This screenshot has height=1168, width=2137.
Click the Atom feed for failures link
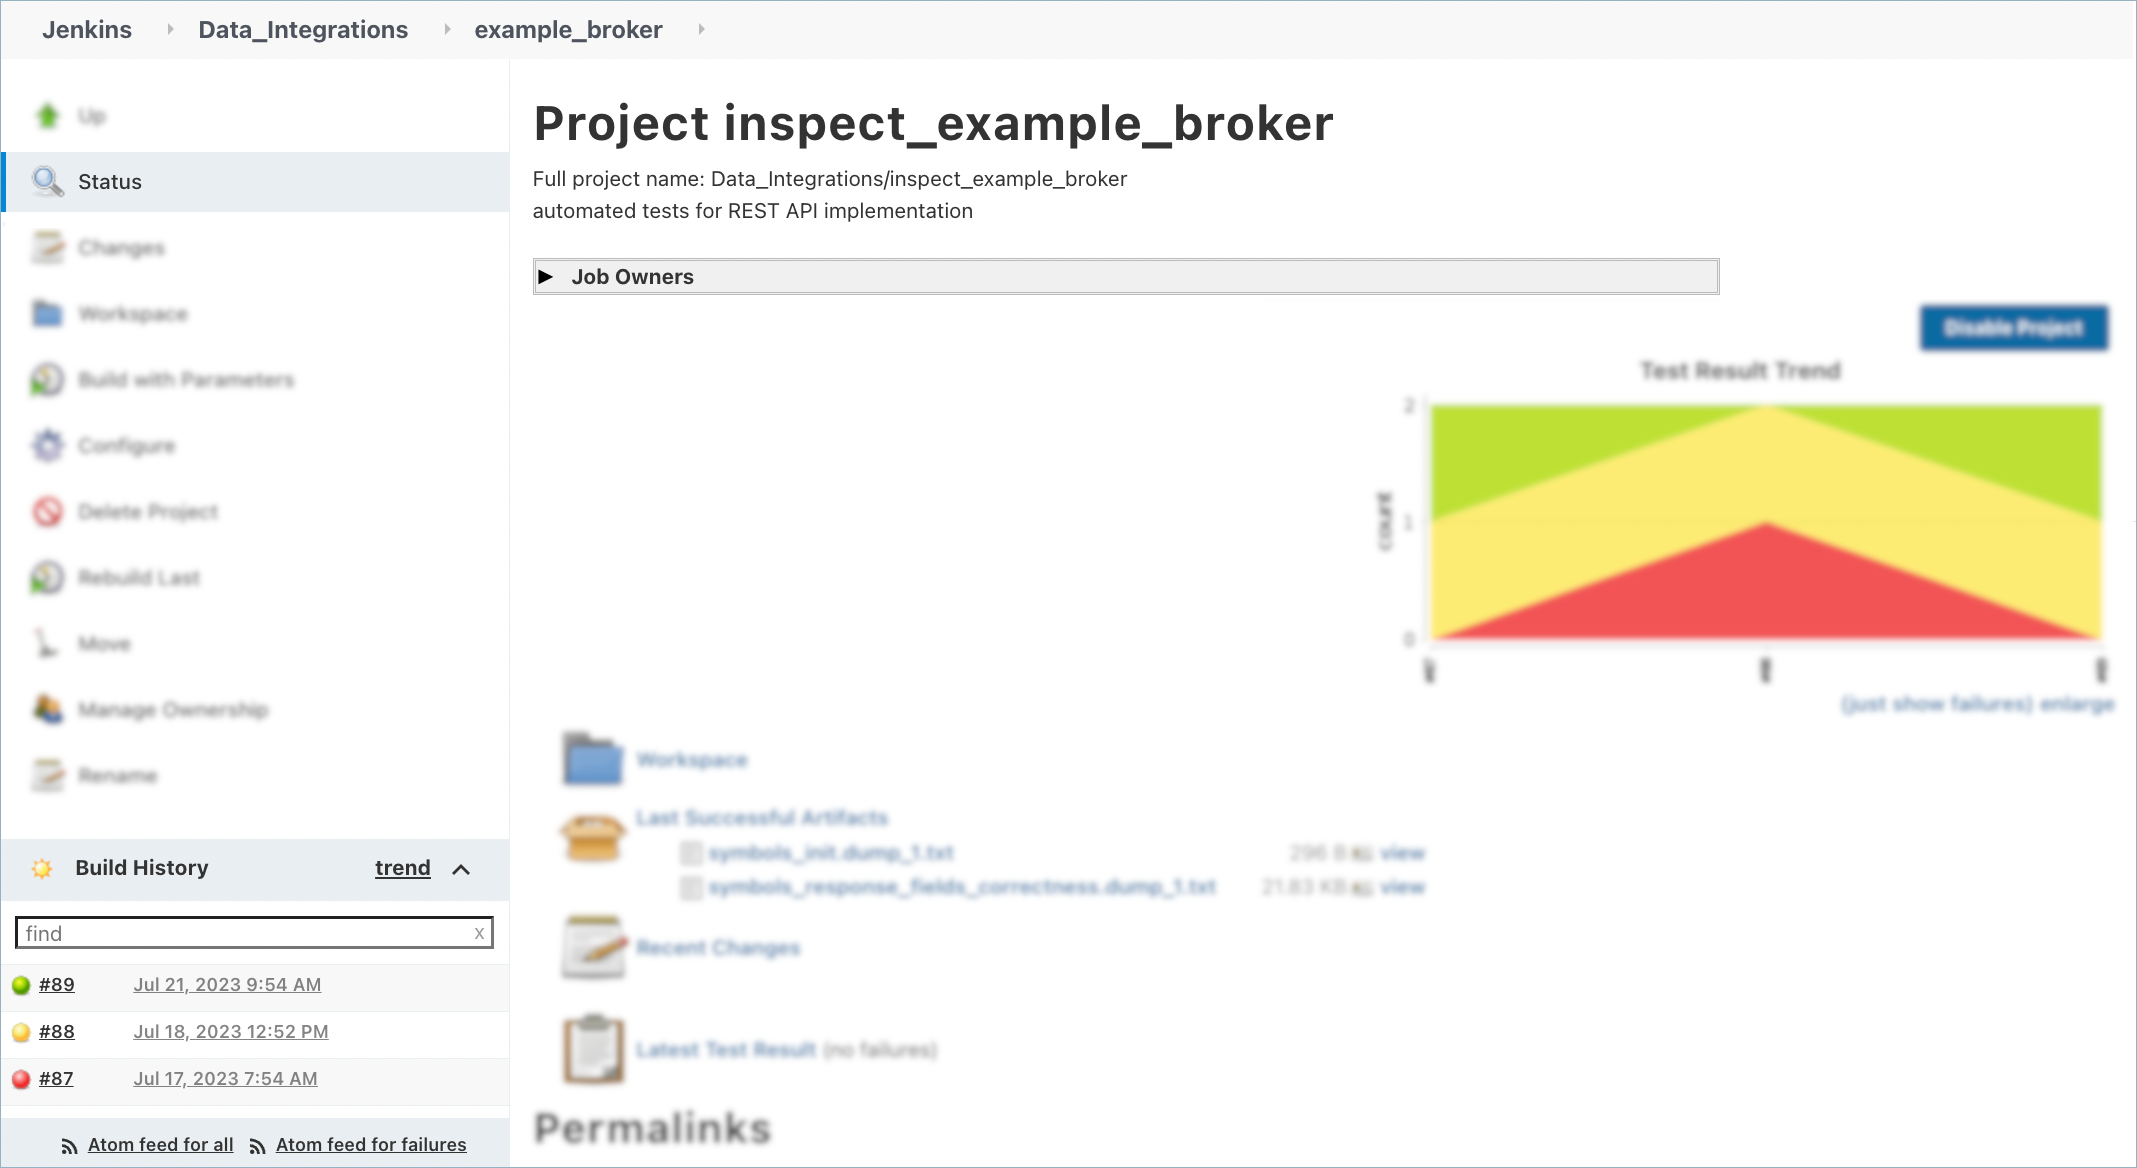(x=371, y=1145)
